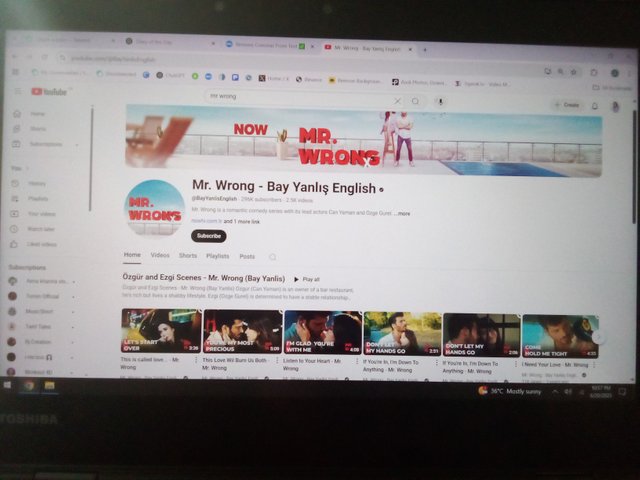Open the weather widget showing 36°C

(x=510, y=391)
